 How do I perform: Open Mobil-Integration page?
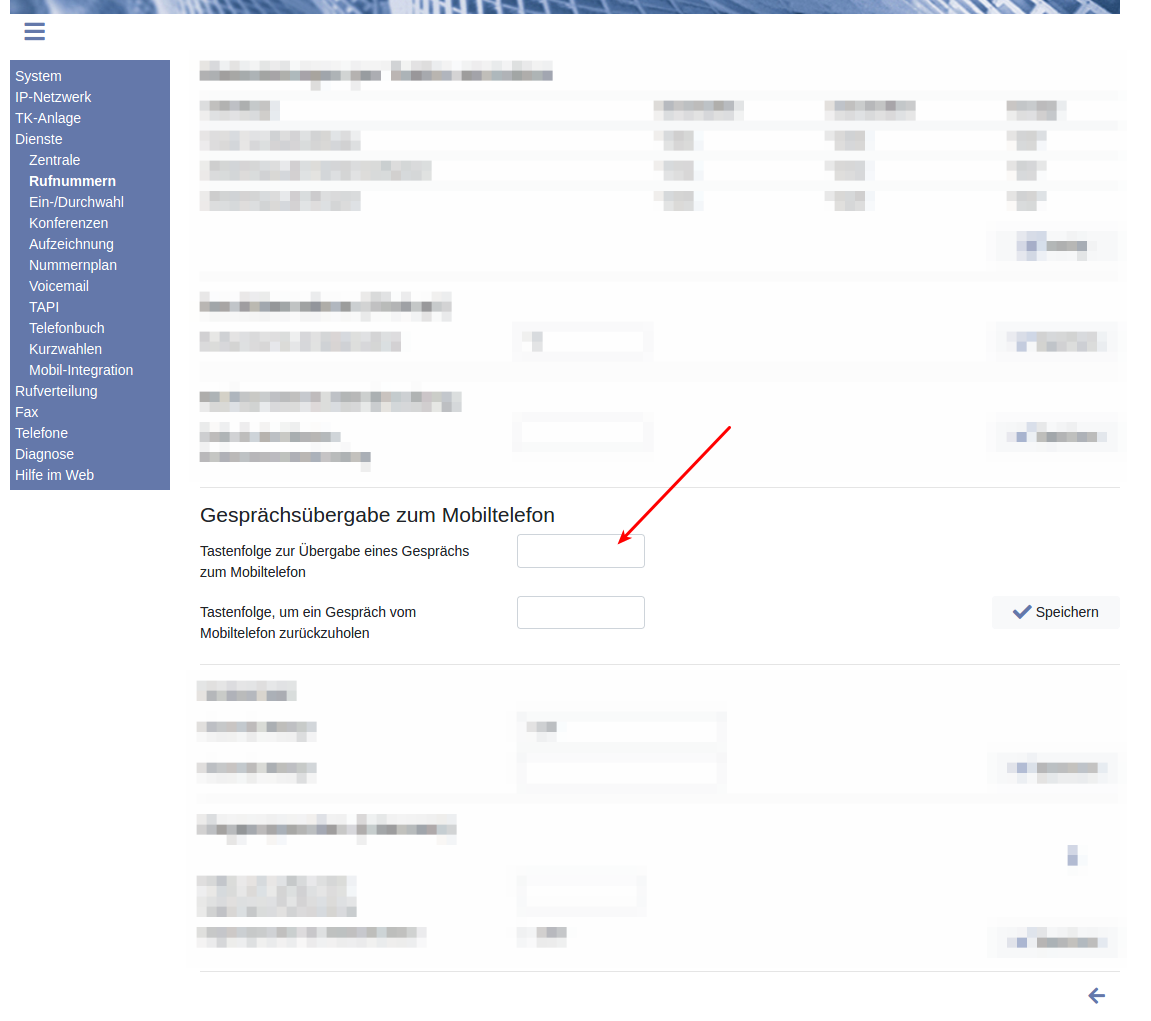point(81,370)
